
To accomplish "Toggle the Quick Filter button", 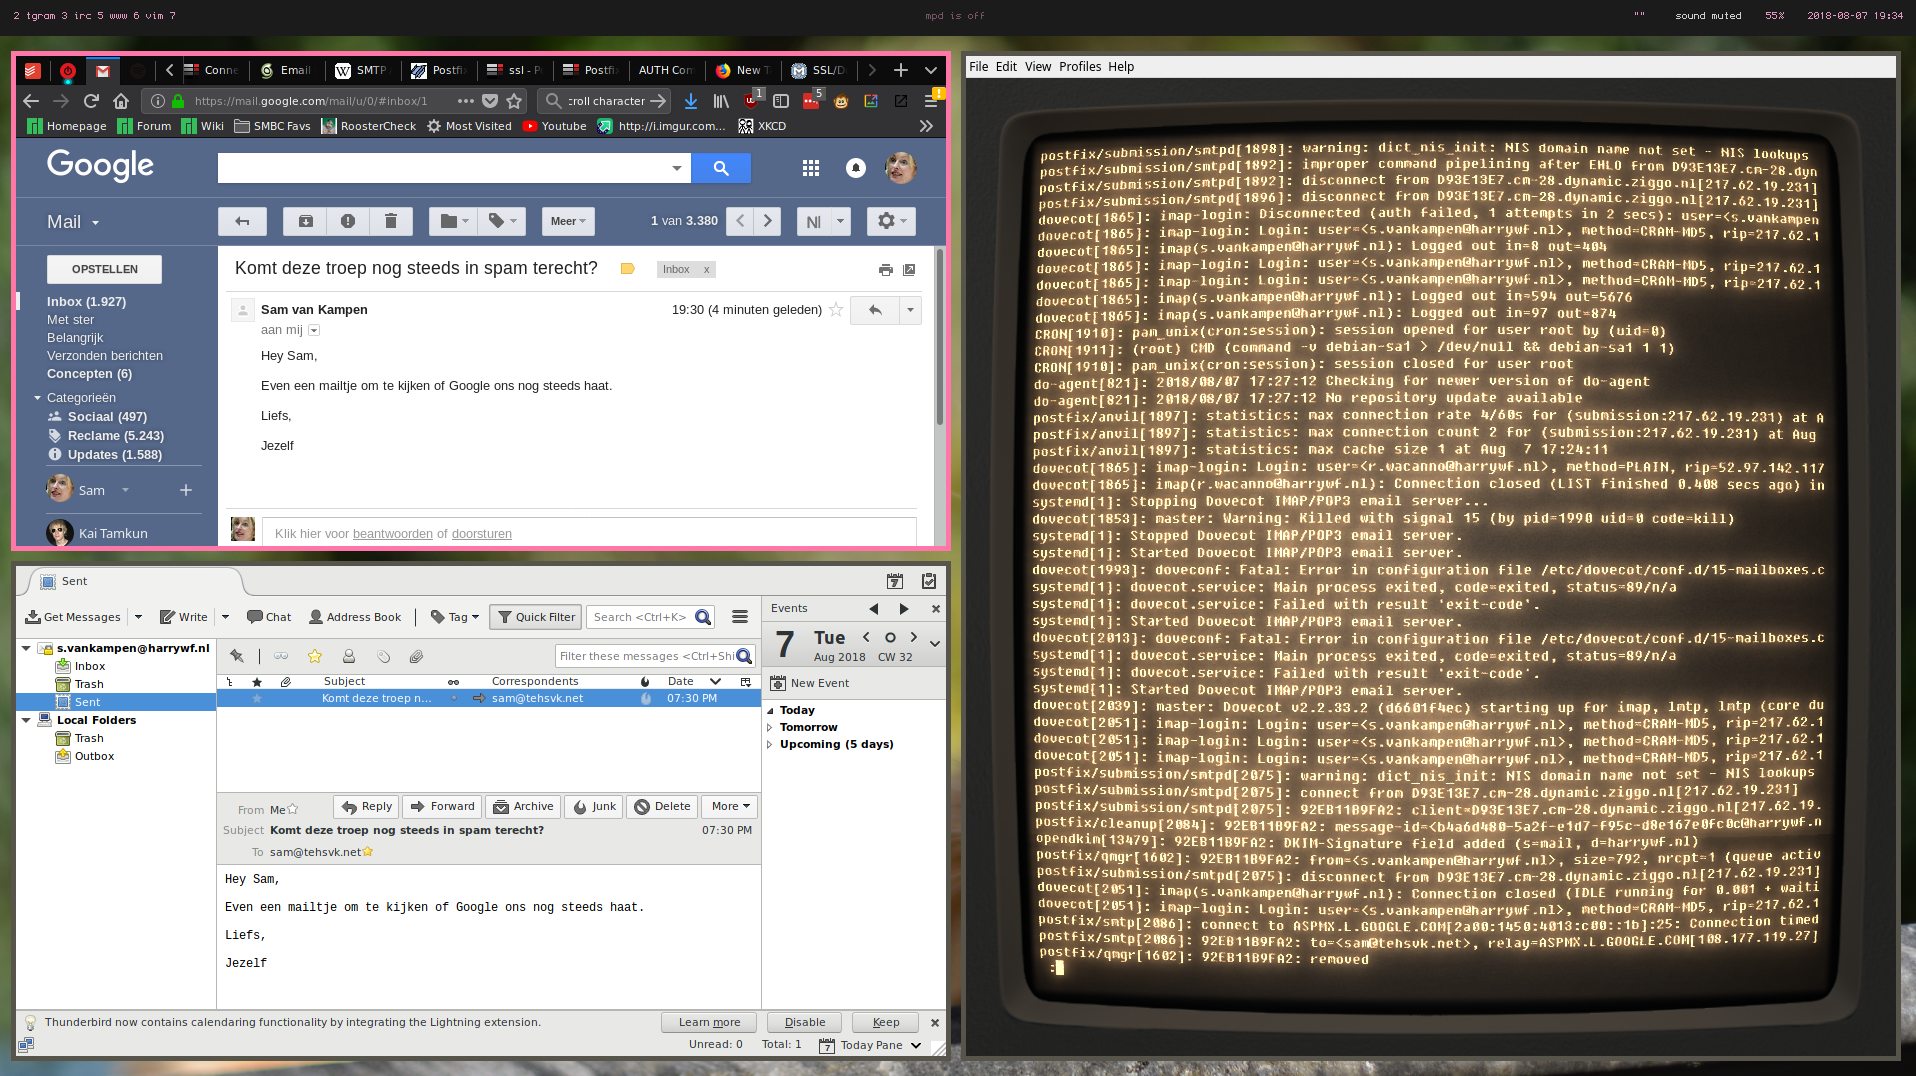I will (537, 617).
